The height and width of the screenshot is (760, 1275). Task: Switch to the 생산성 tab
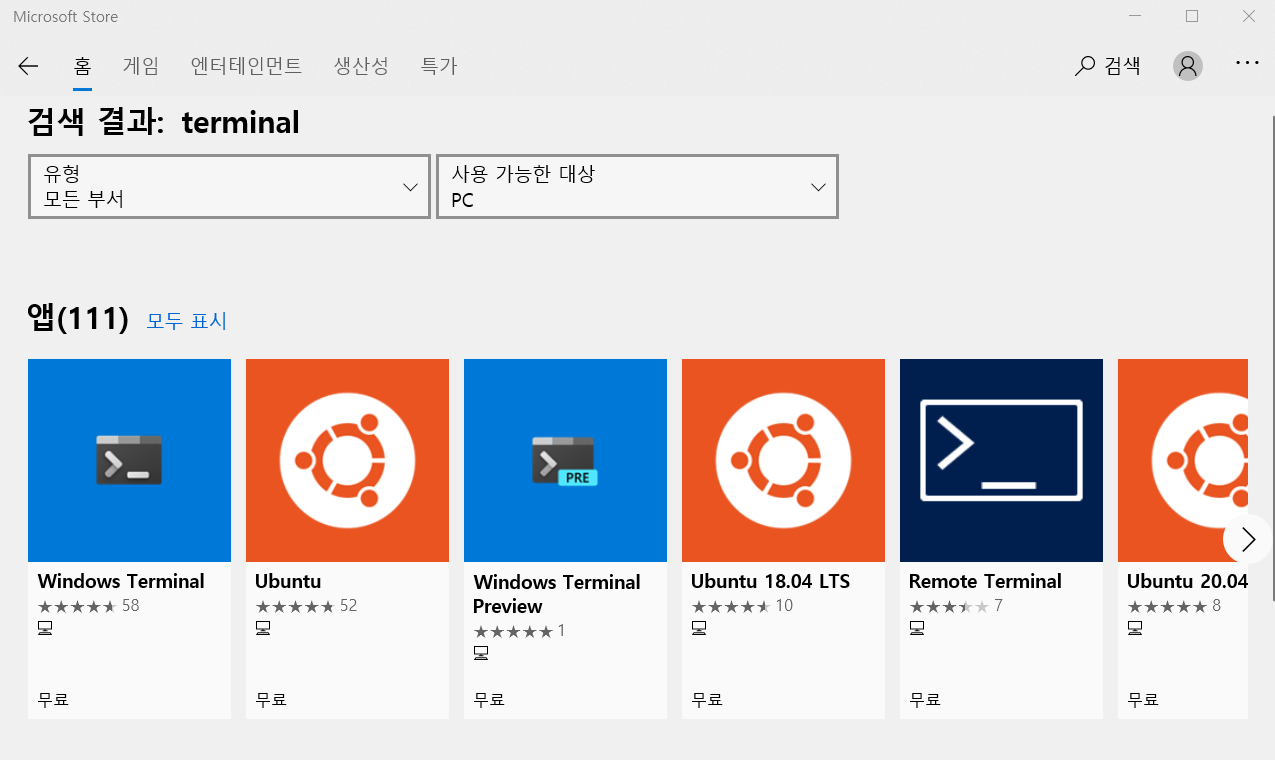361,66
